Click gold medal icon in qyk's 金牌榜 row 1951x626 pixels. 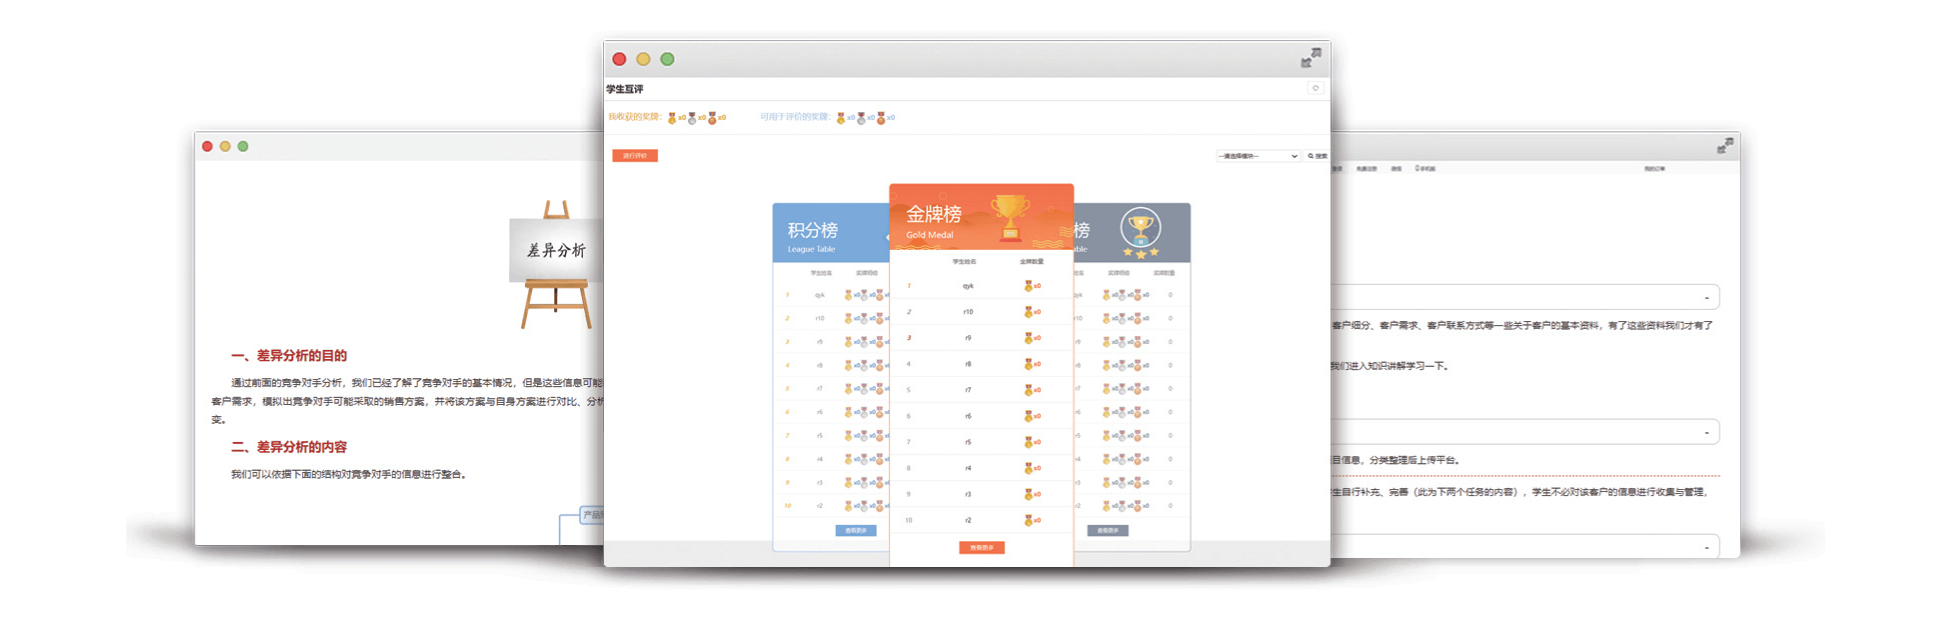pyautogui.click(x=1028, y=286)
